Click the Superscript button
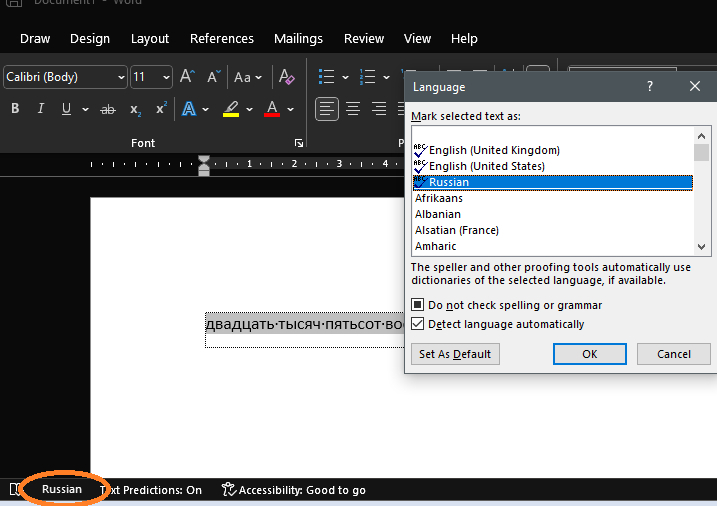 point(161,109)
